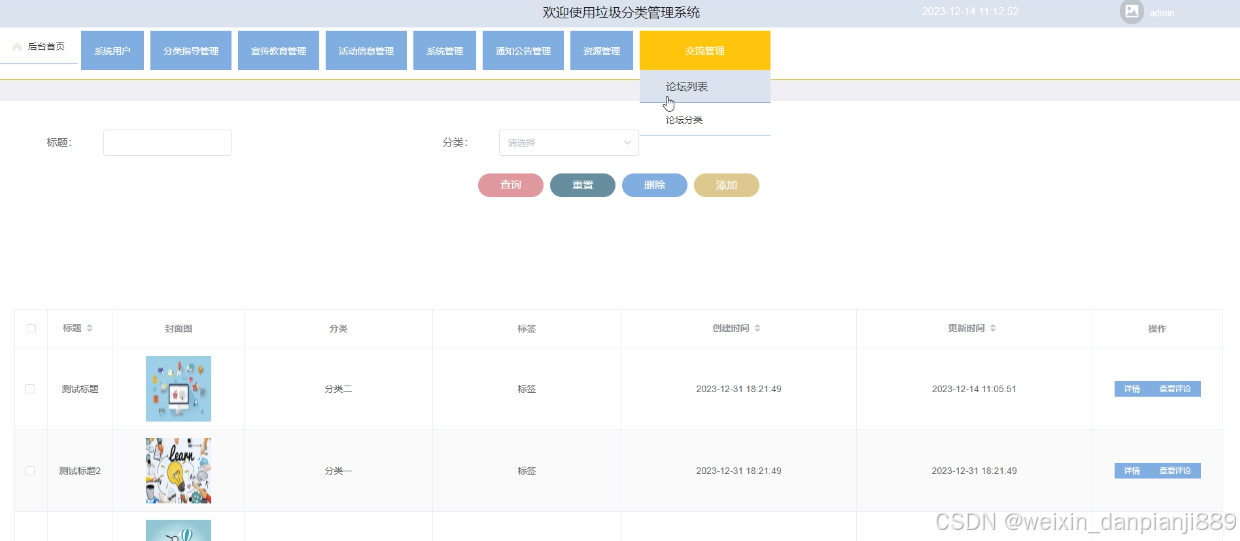Screen dimensions: 1240x541
Task: Click the 查询 search button
Action: tap(511, 185)
